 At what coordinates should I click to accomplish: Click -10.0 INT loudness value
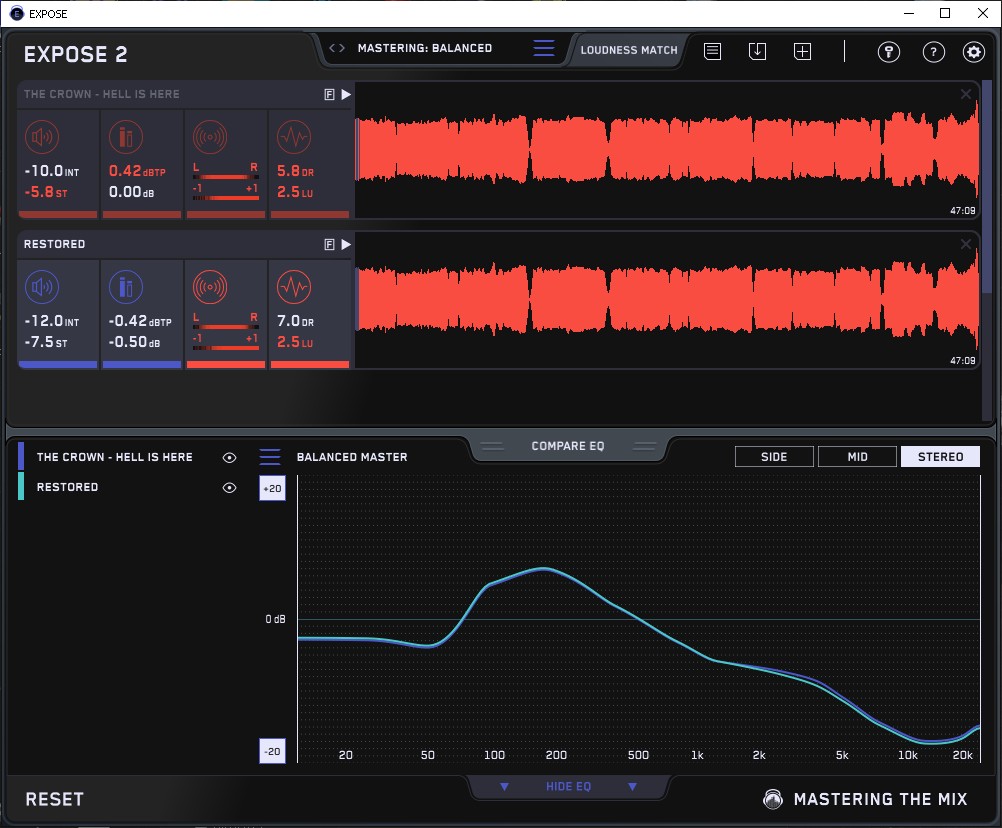click(52, 171)
